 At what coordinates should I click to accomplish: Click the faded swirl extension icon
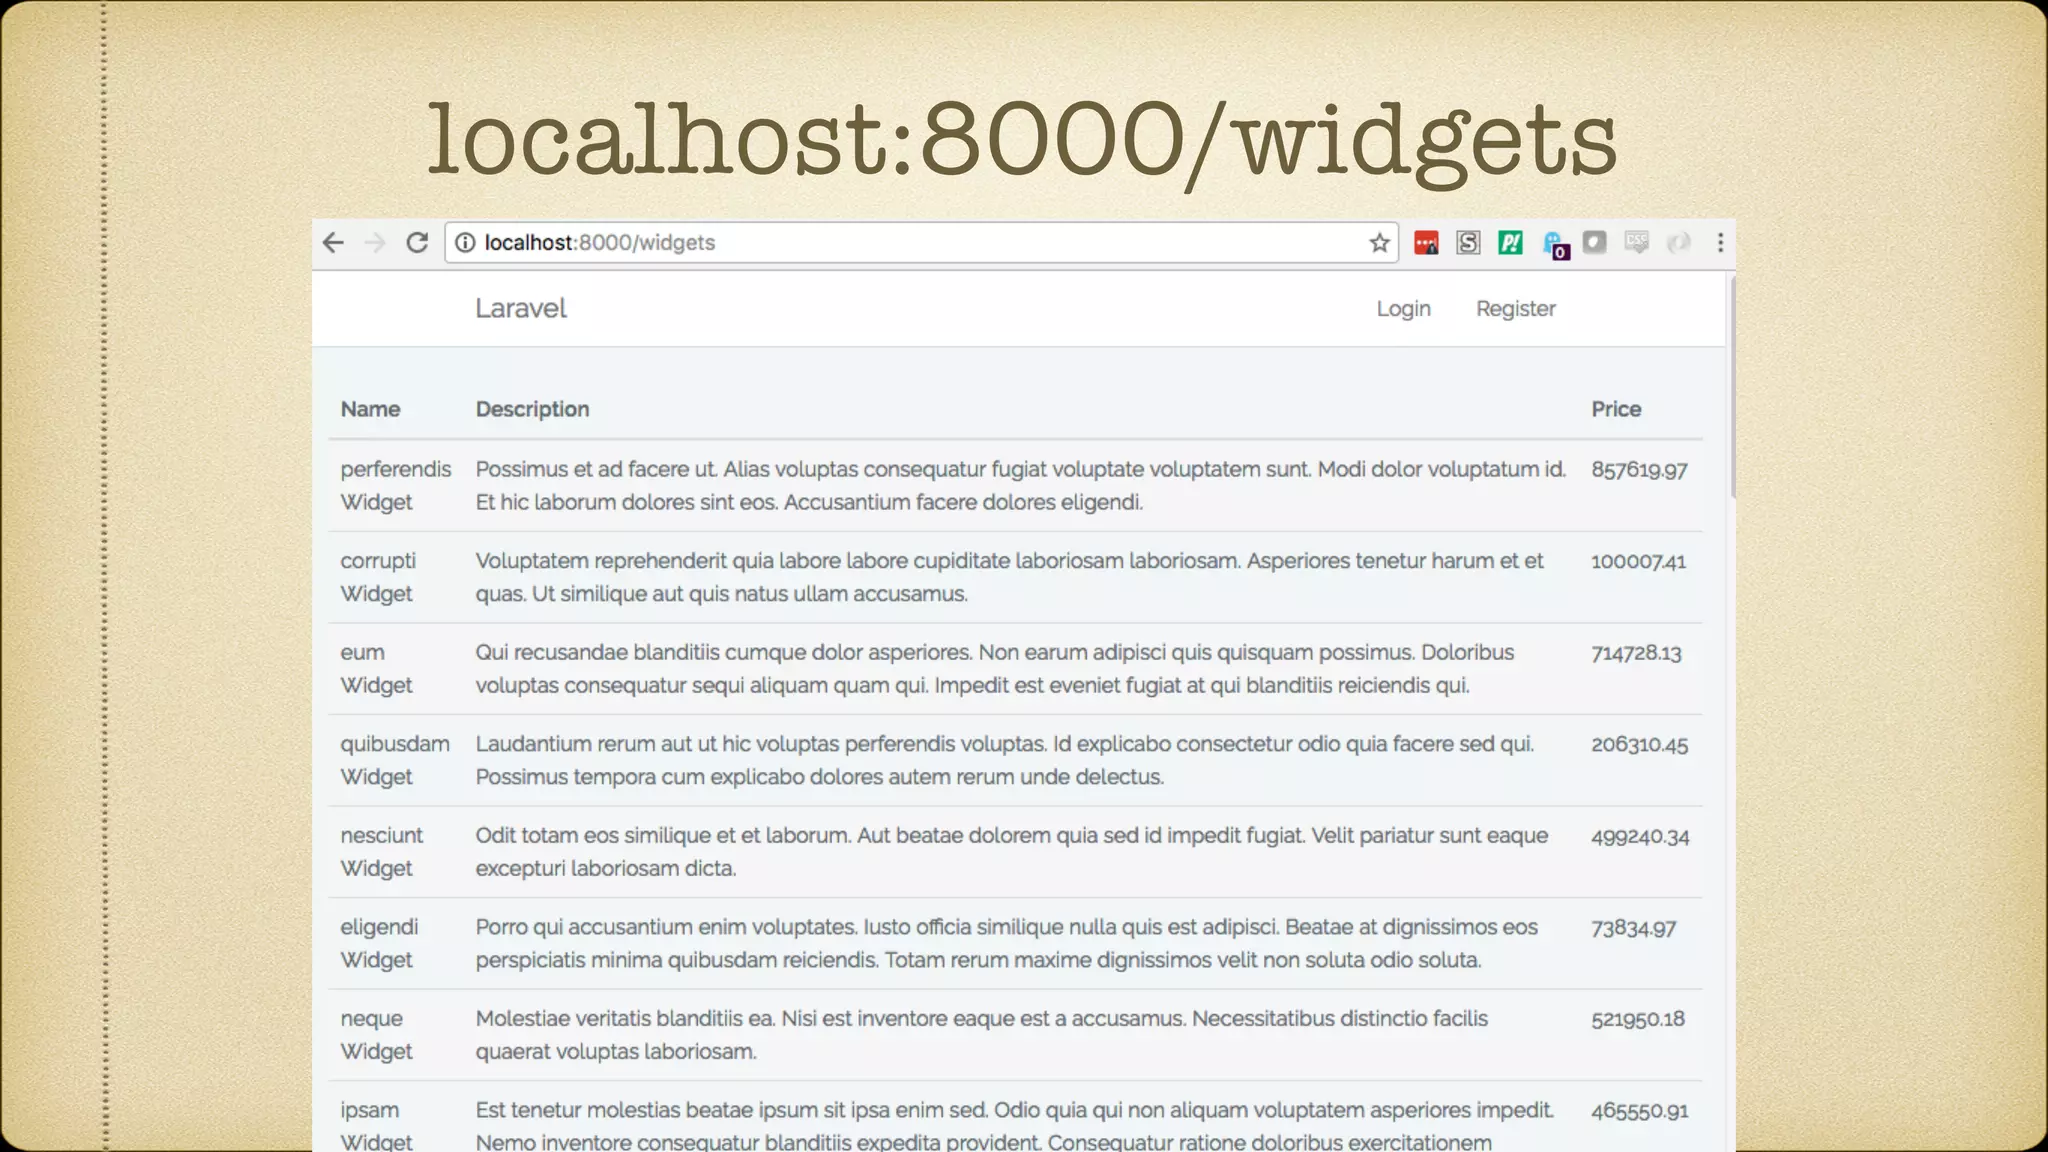(1679, 243)
